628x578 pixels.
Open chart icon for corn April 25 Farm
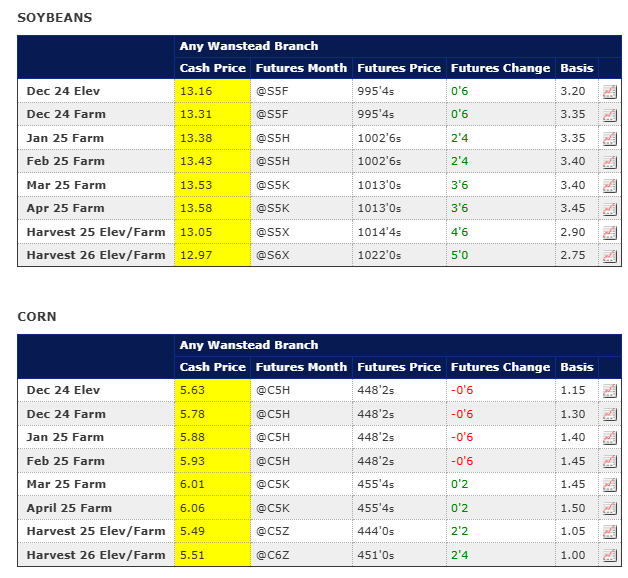pos(609,508)
